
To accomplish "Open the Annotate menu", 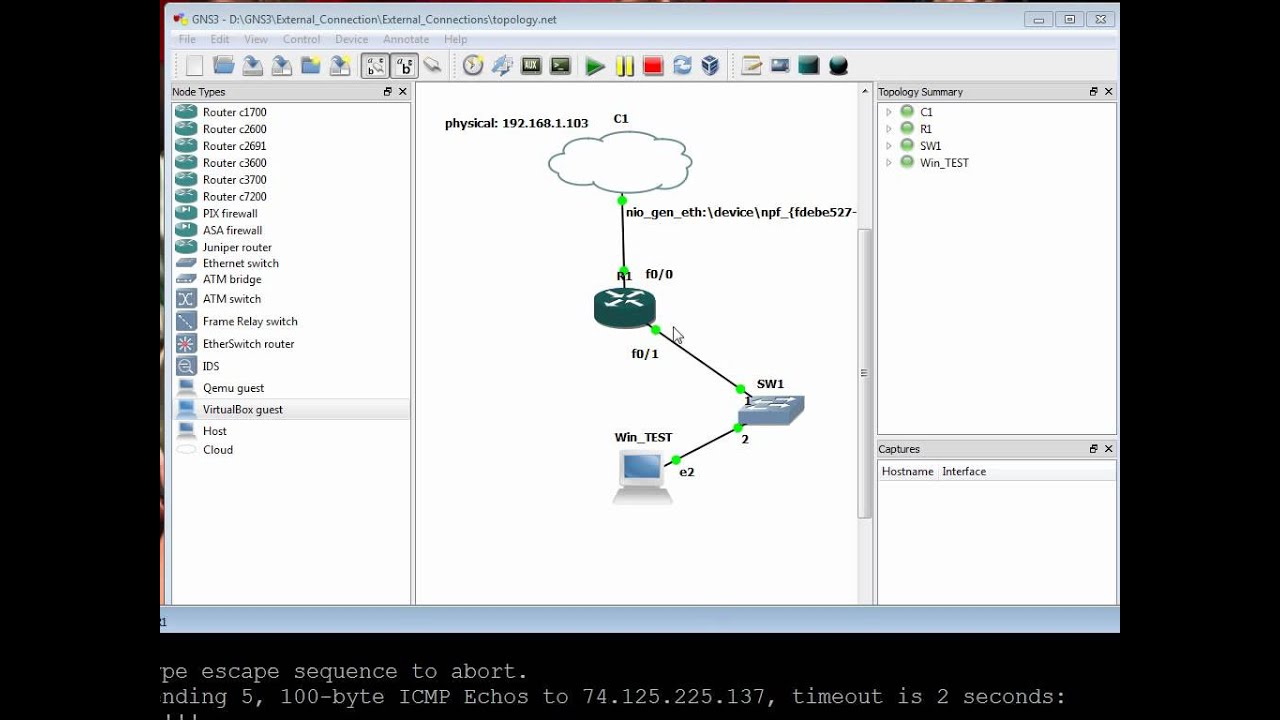I will click(406, 39).
